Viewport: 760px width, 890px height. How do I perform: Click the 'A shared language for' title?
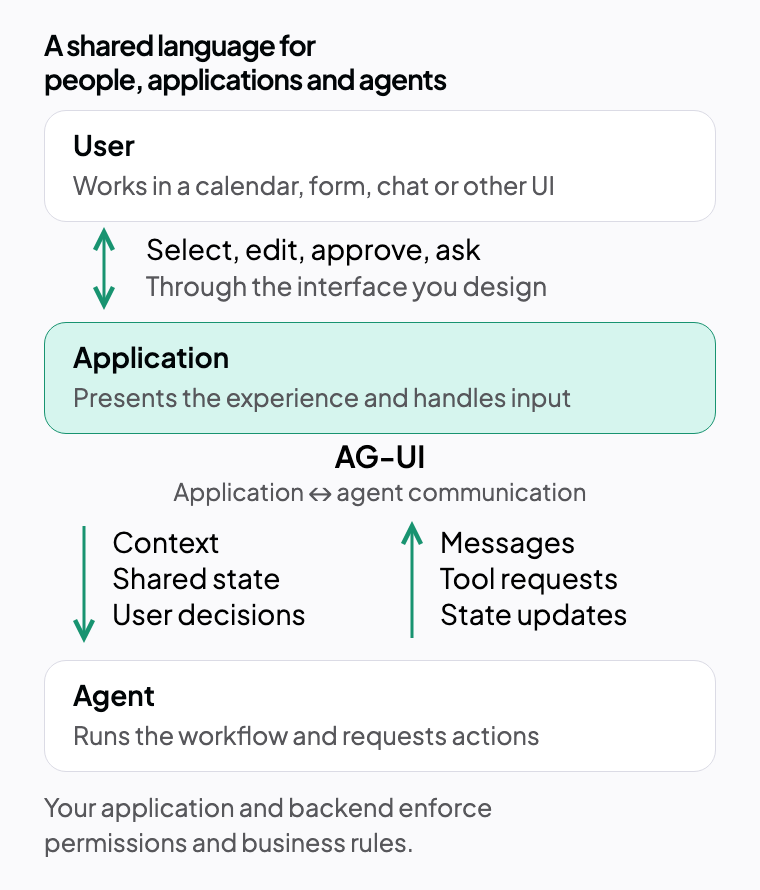click(180, 47)
